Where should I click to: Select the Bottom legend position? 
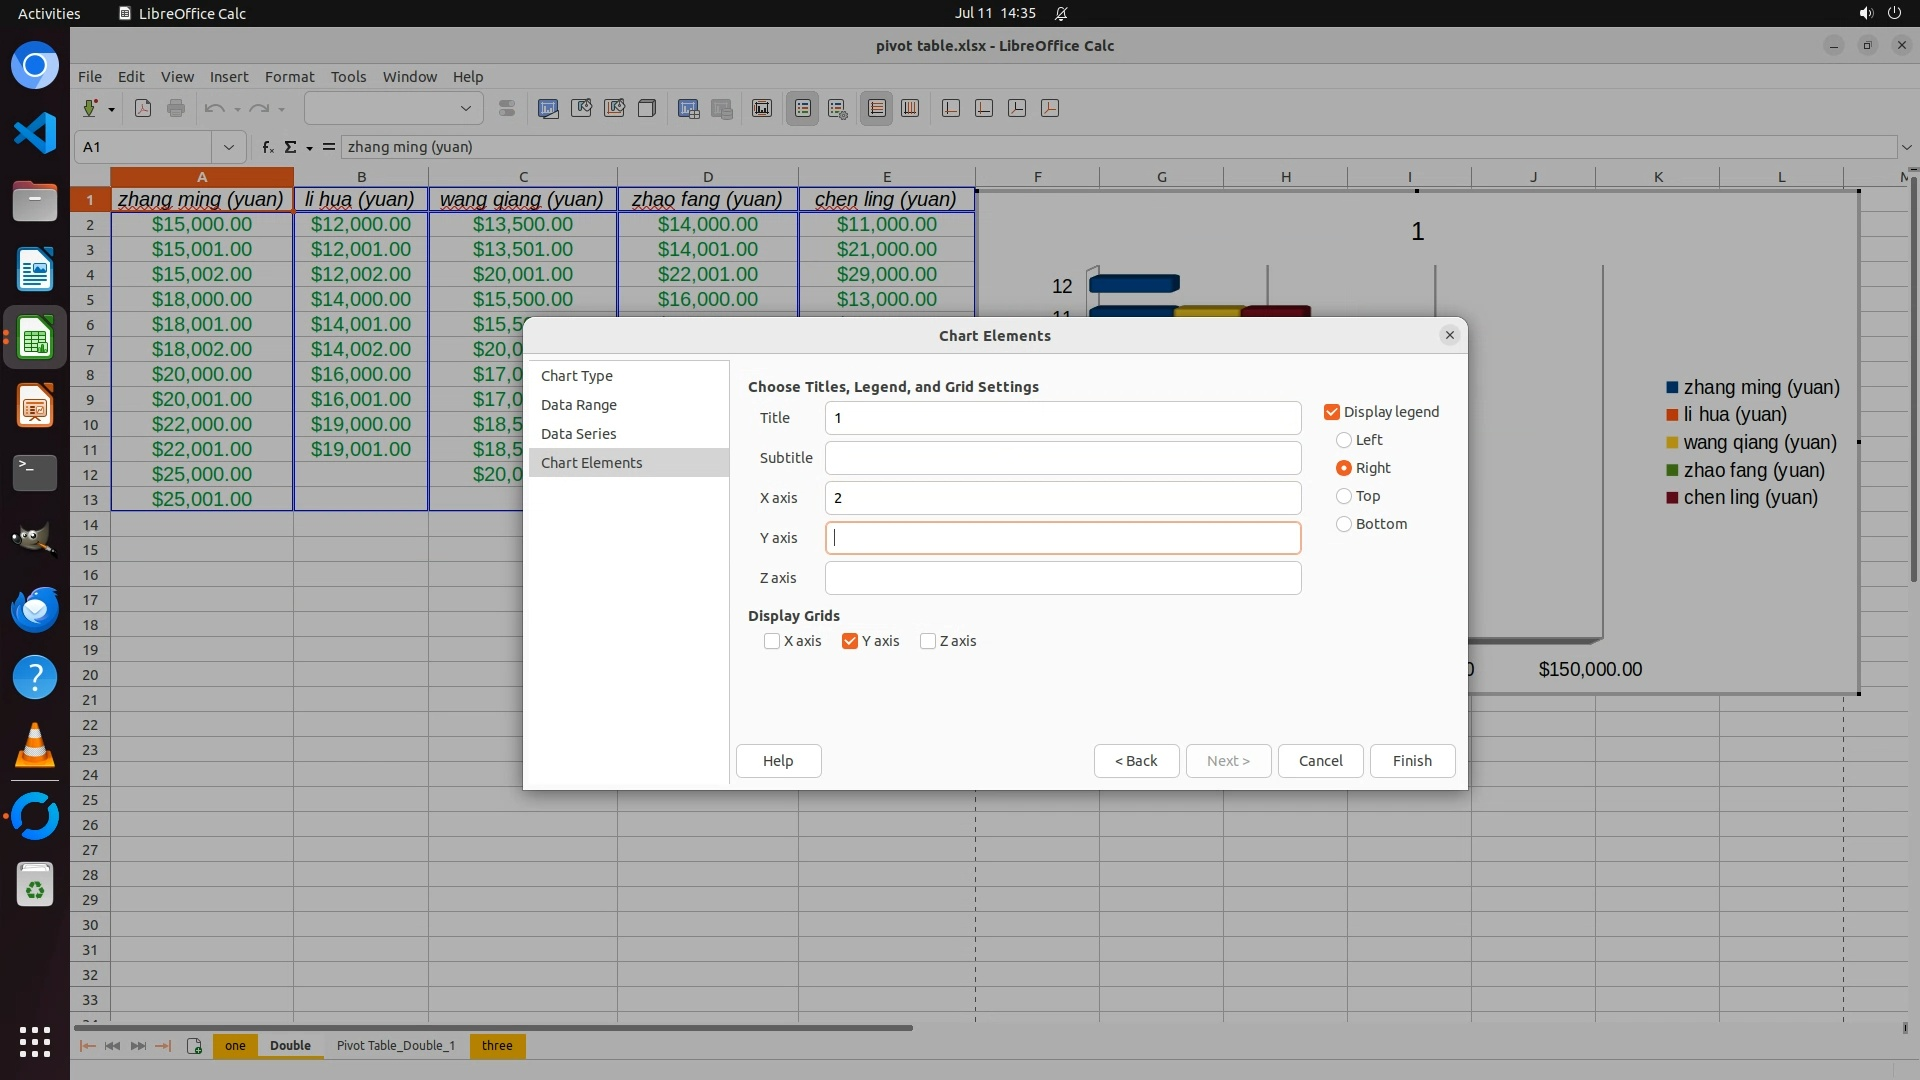point(1344,524)
